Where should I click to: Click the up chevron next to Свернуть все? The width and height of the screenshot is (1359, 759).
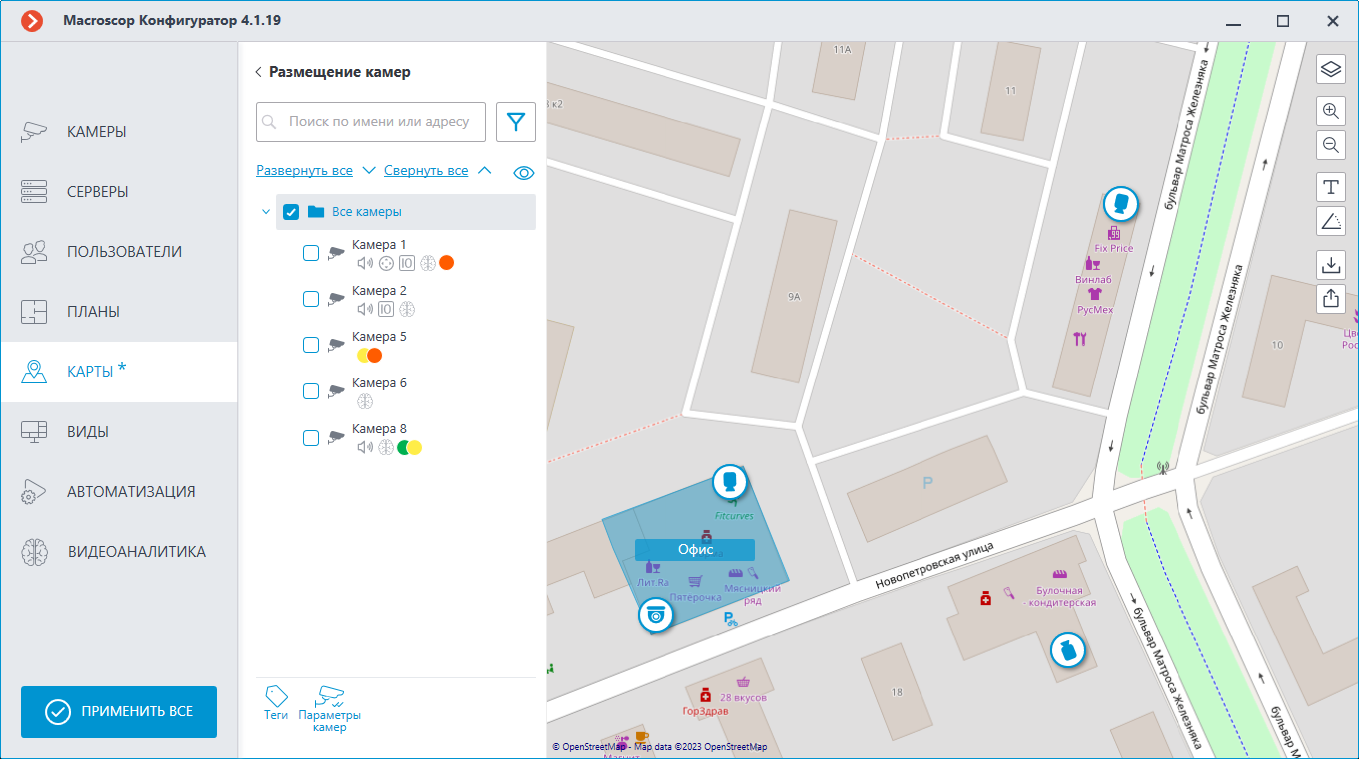pyautogui.click(x=485, y=170)
